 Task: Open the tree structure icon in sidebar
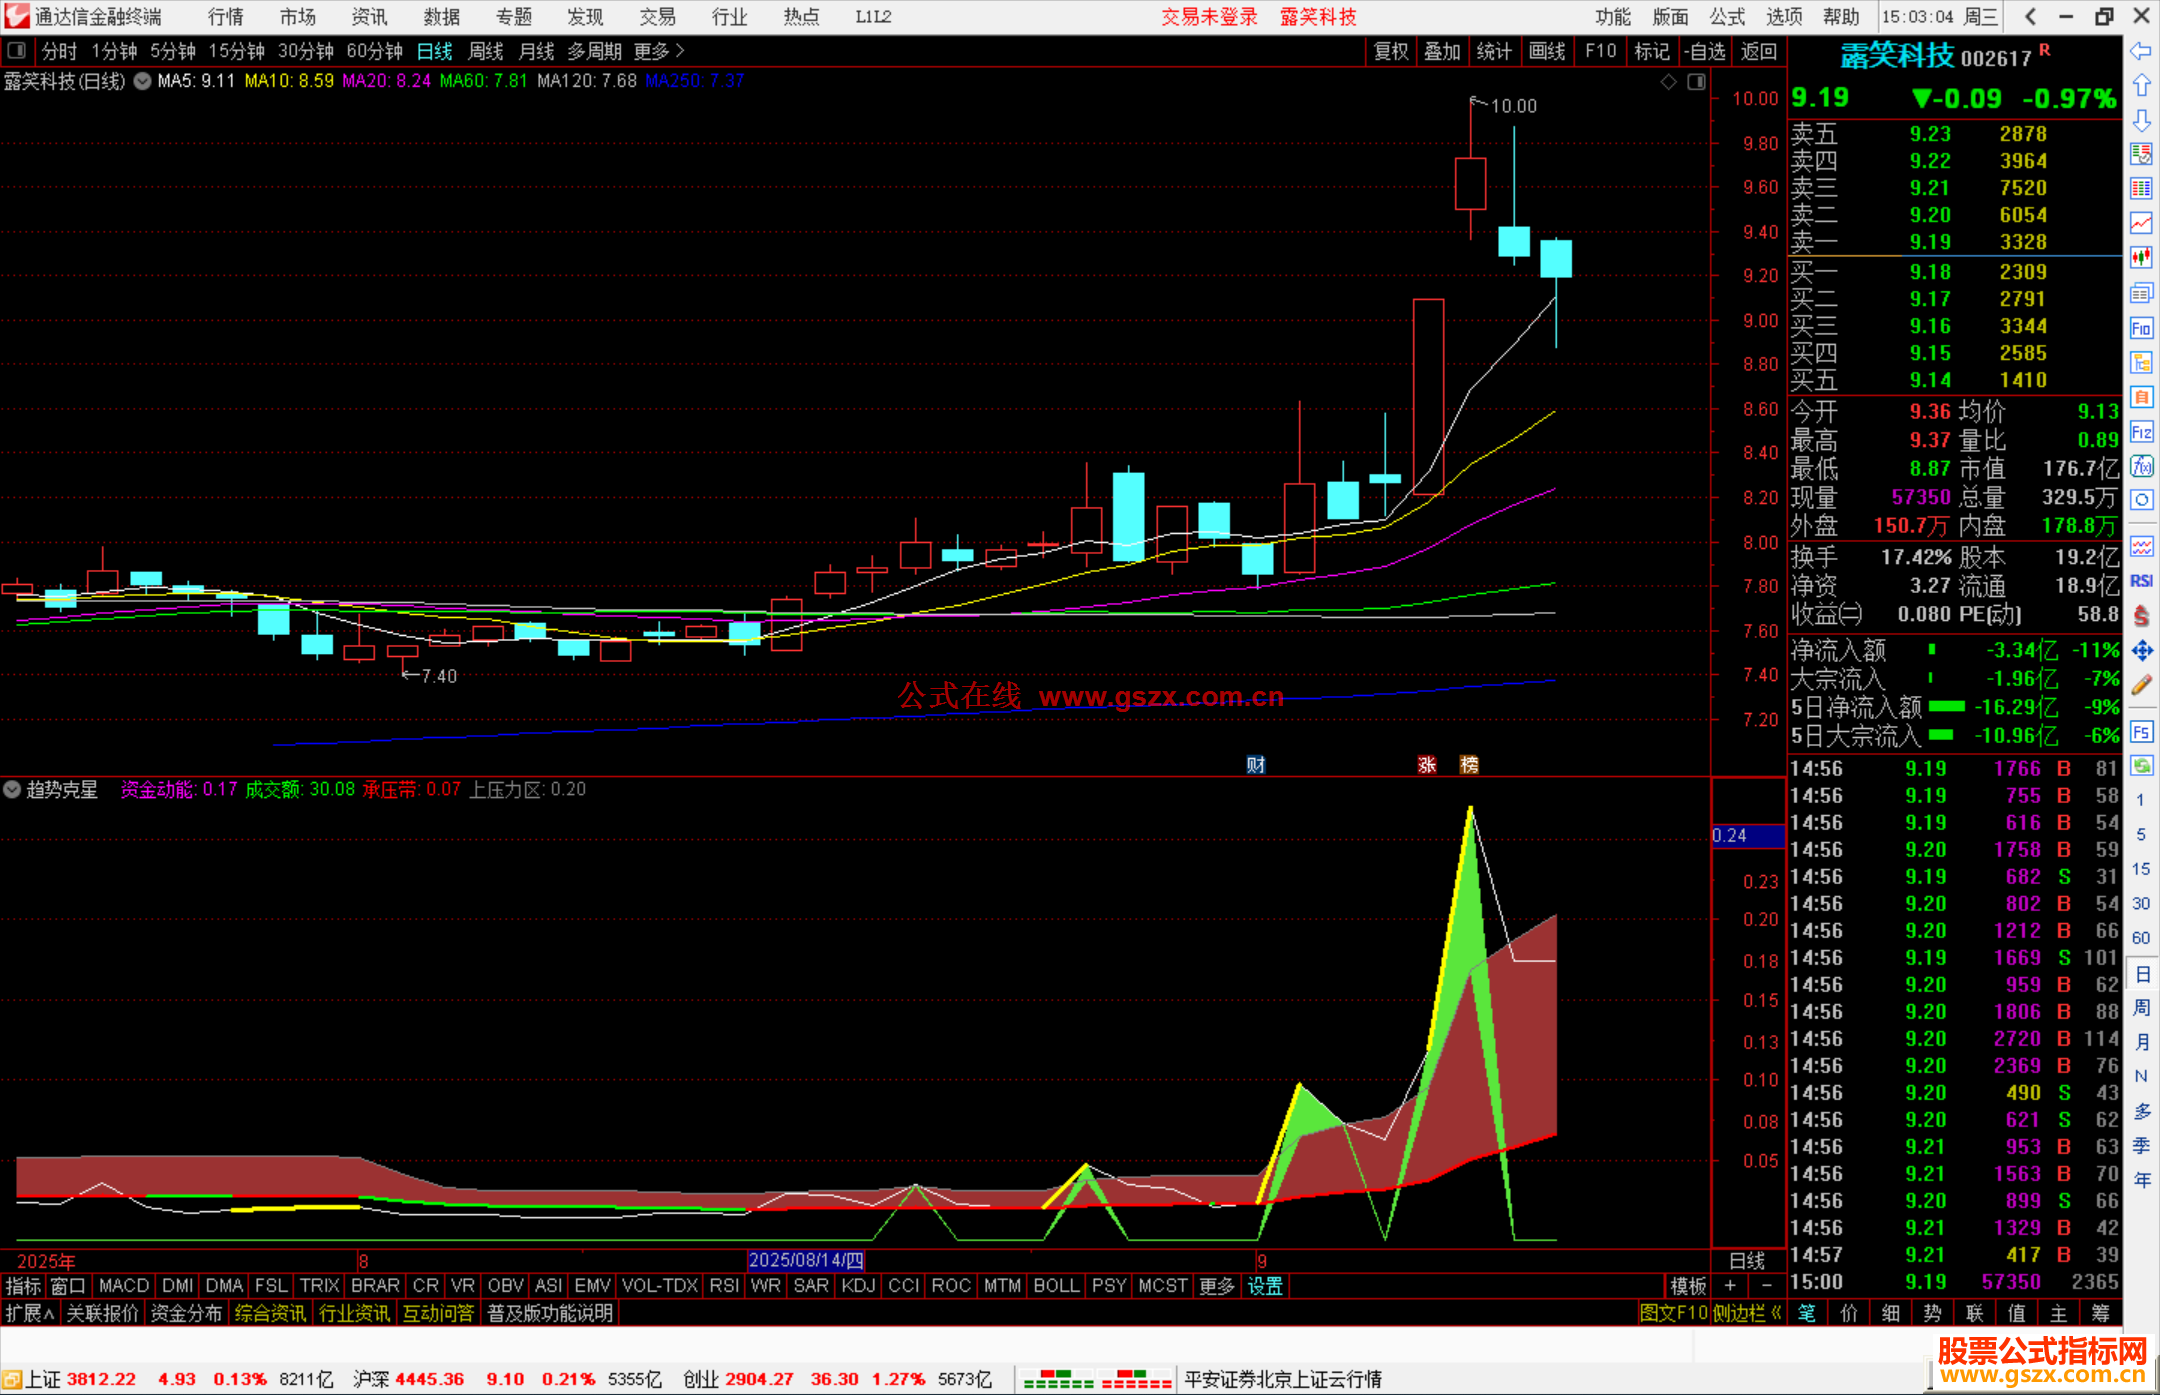pyautogui.click(x=2141, y=362)
